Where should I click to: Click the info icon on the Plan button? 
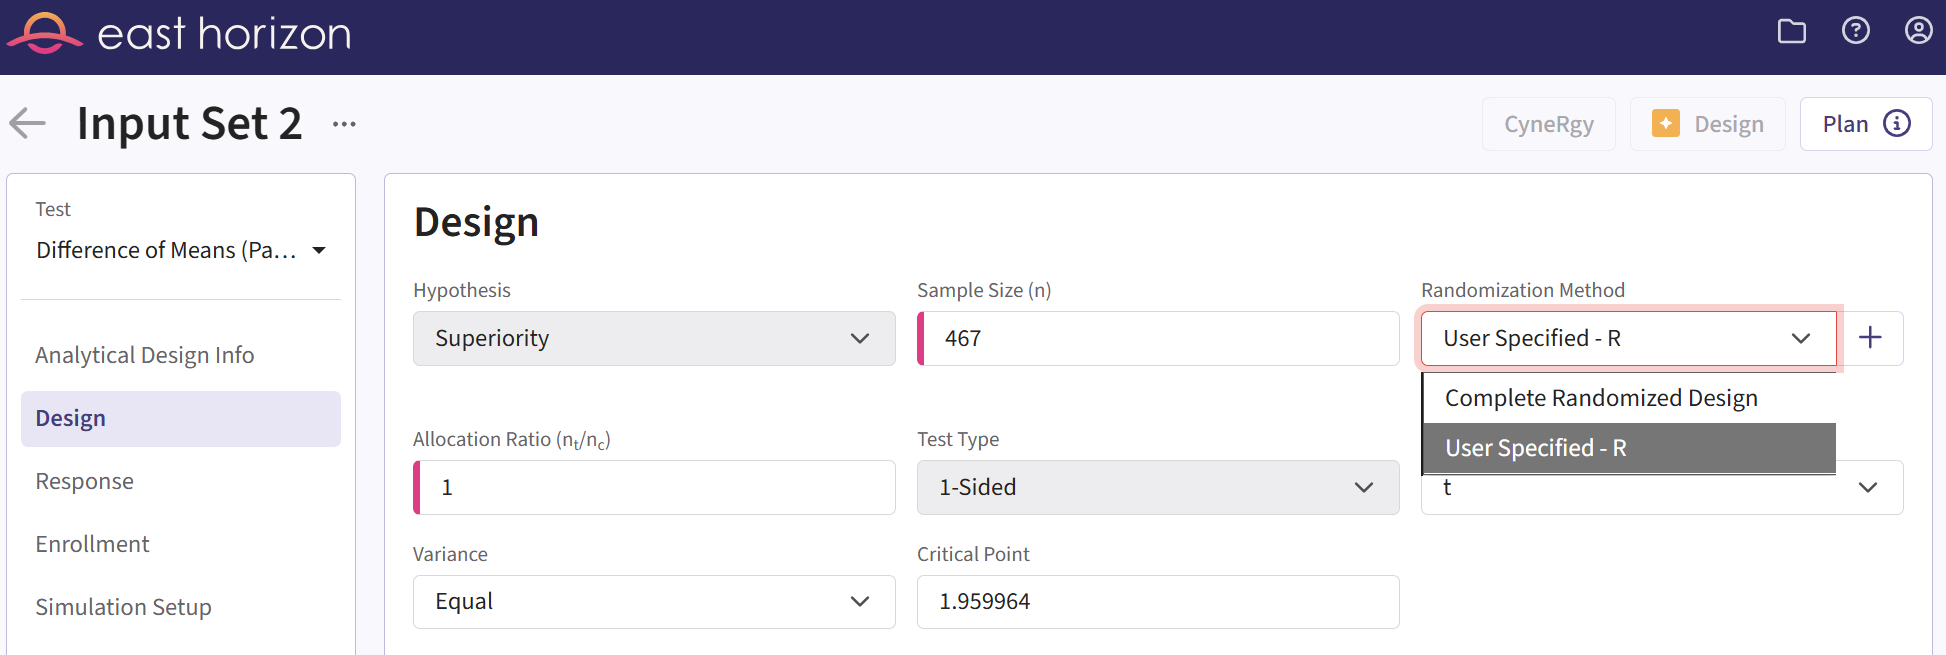(1896, 123)
